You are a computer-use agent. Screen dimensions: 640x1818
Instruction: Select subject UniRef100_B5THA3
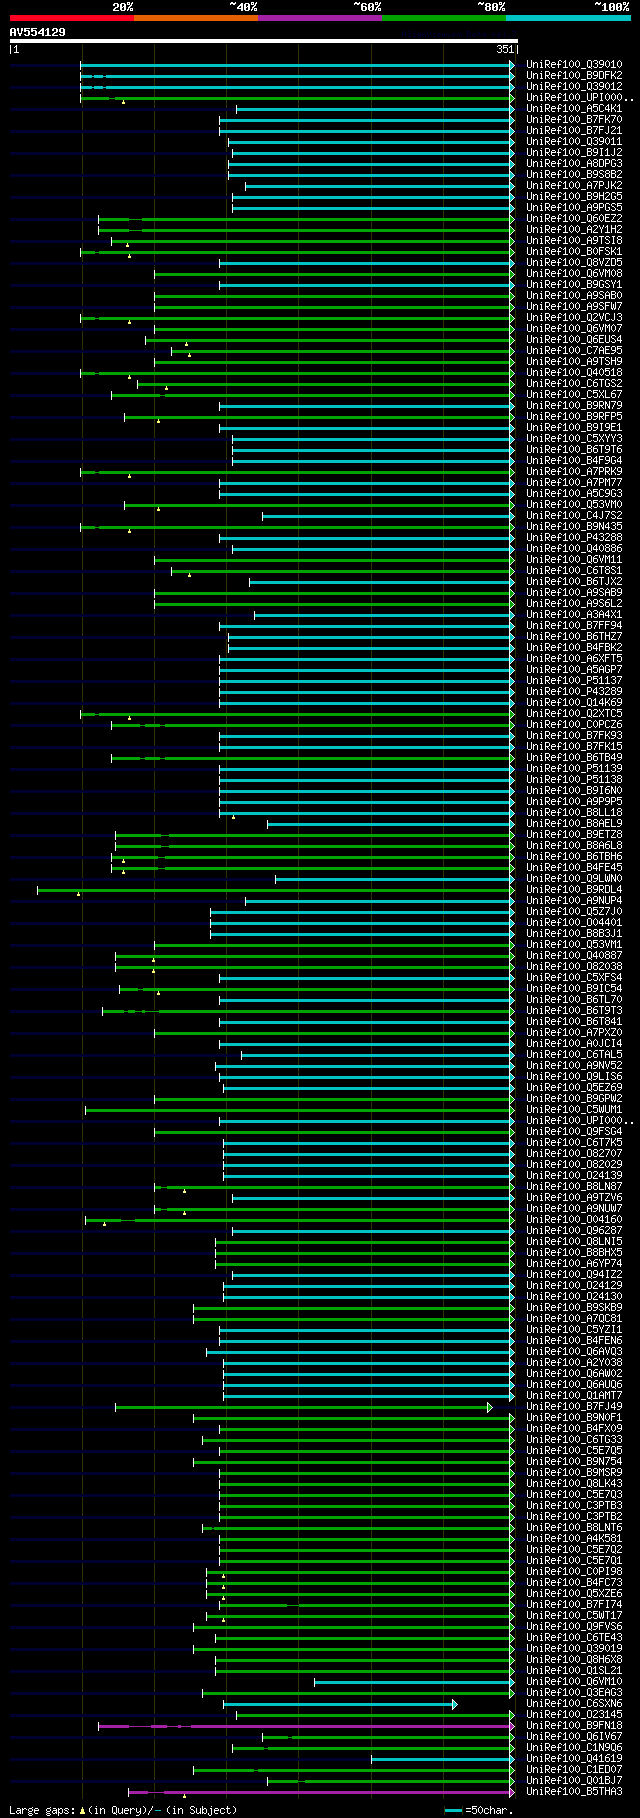(x=574, y=1792)
